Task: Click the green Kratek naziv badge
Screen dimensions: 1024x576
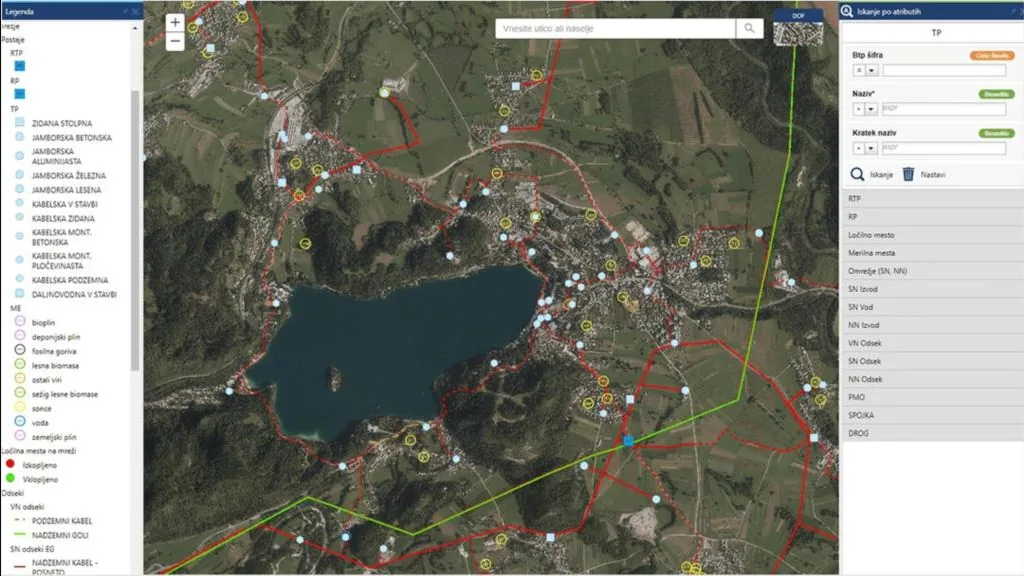Action: click(997, 133)
